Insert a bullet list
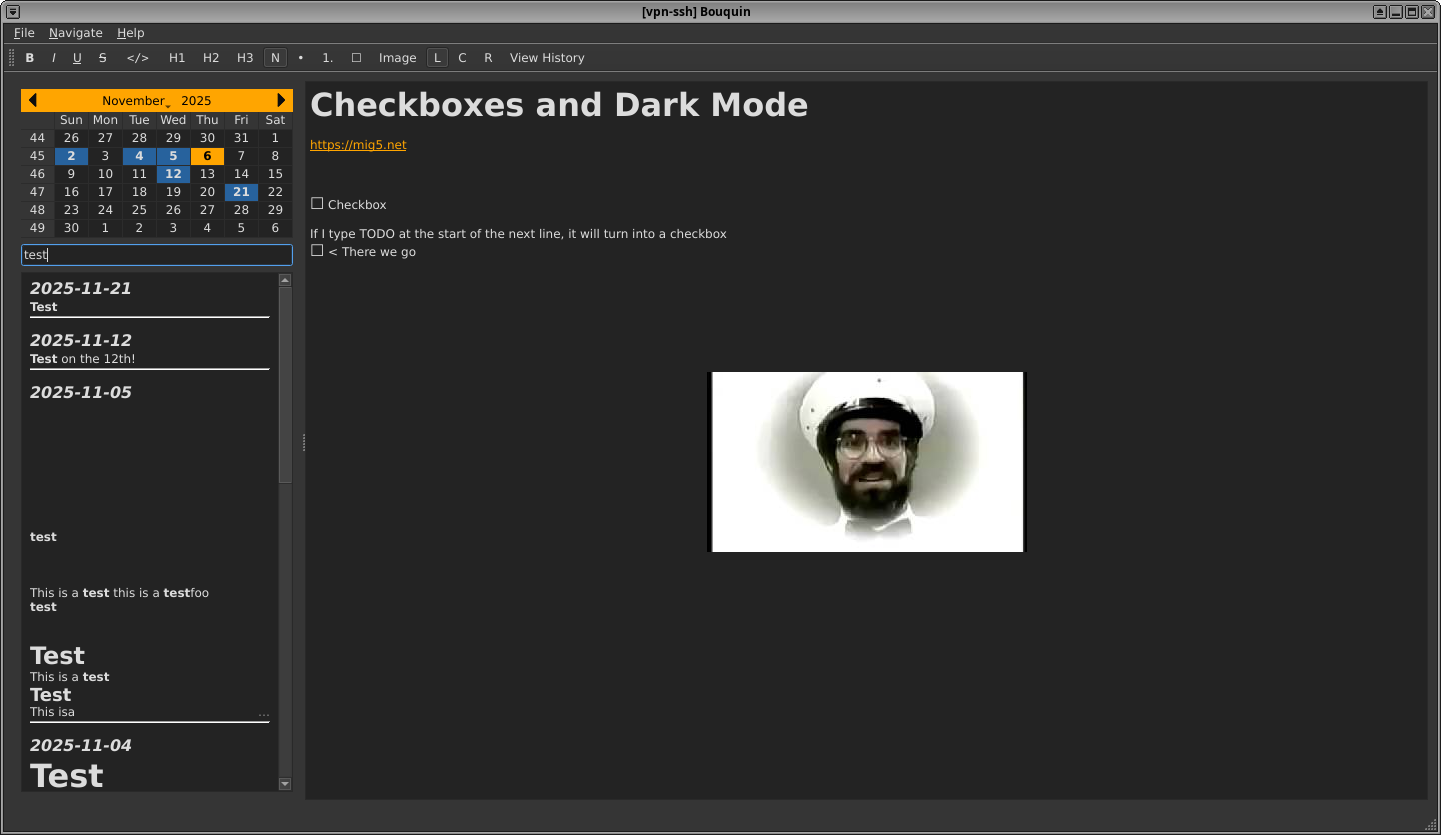 300,57
